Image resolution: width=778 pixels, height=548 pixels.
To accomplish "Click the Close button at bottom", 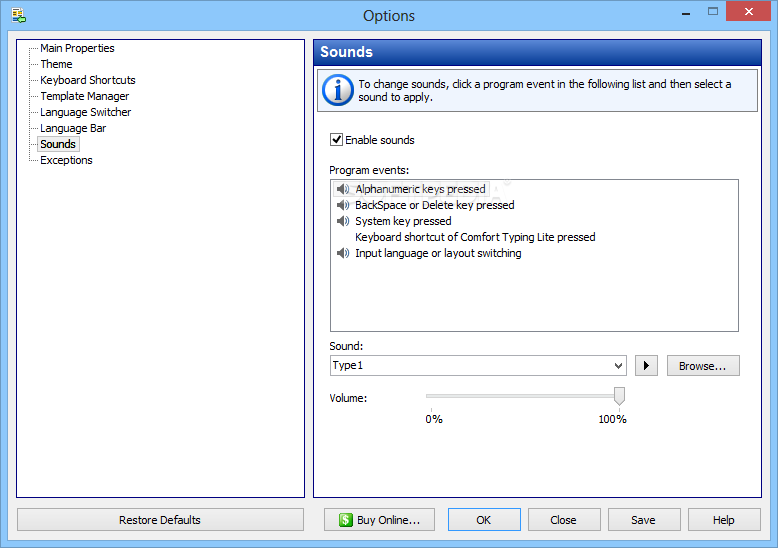I will [564, 520].
